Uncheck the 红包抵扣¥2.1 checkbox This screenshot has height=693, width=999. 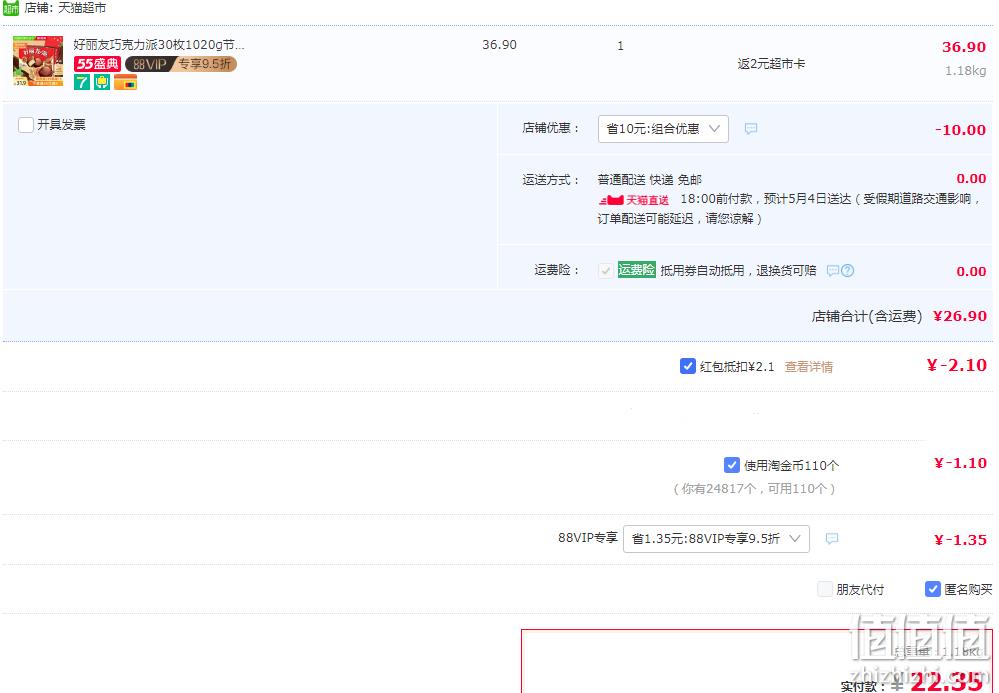[687, 366]
